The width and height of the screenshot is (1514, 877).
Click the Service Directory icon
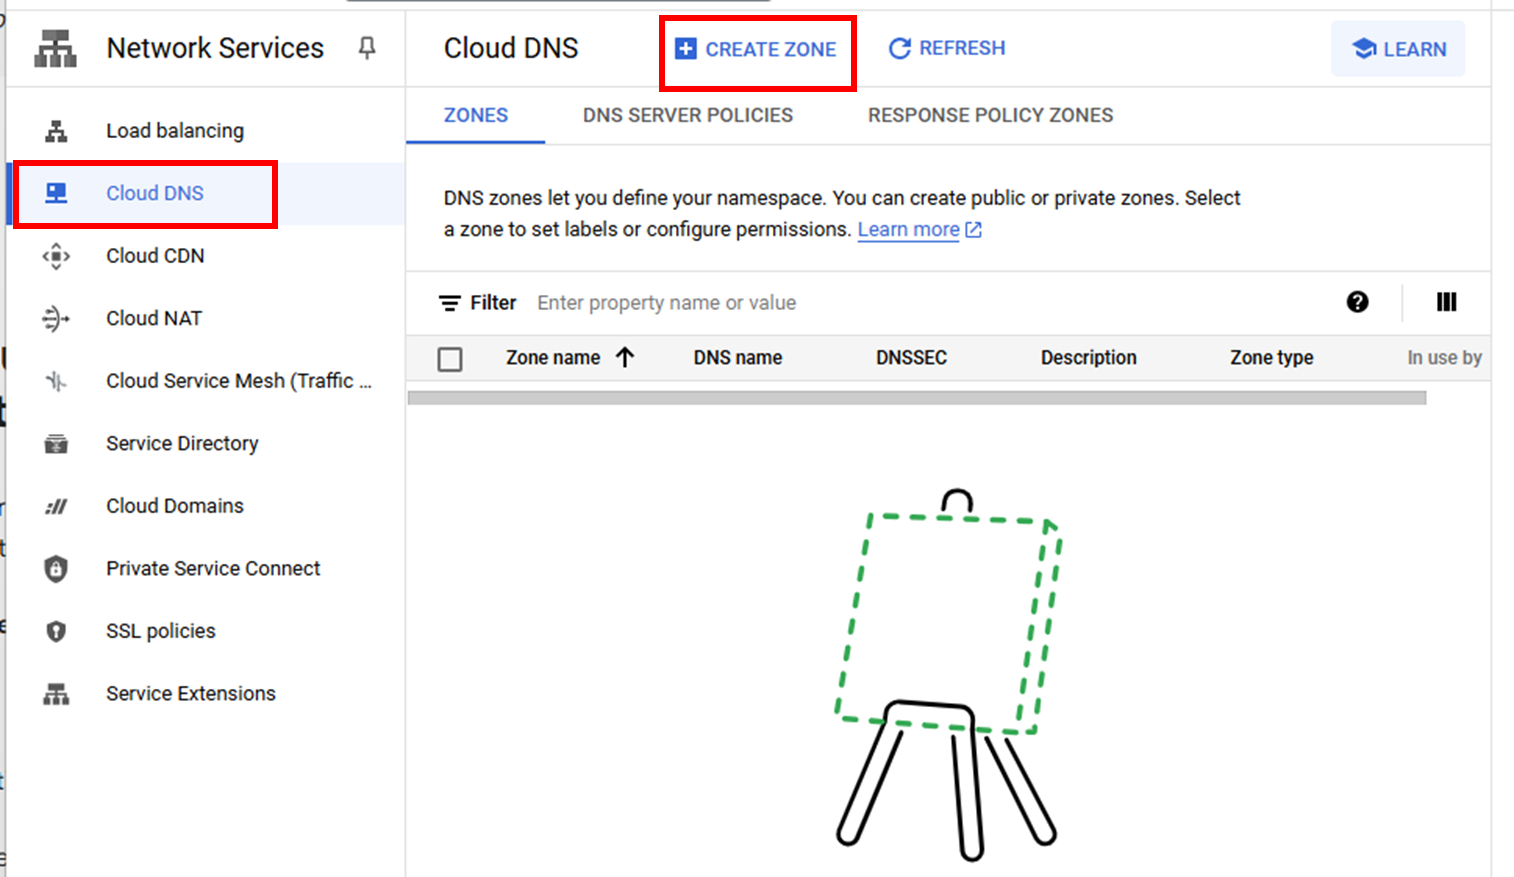tap(56, 443)
